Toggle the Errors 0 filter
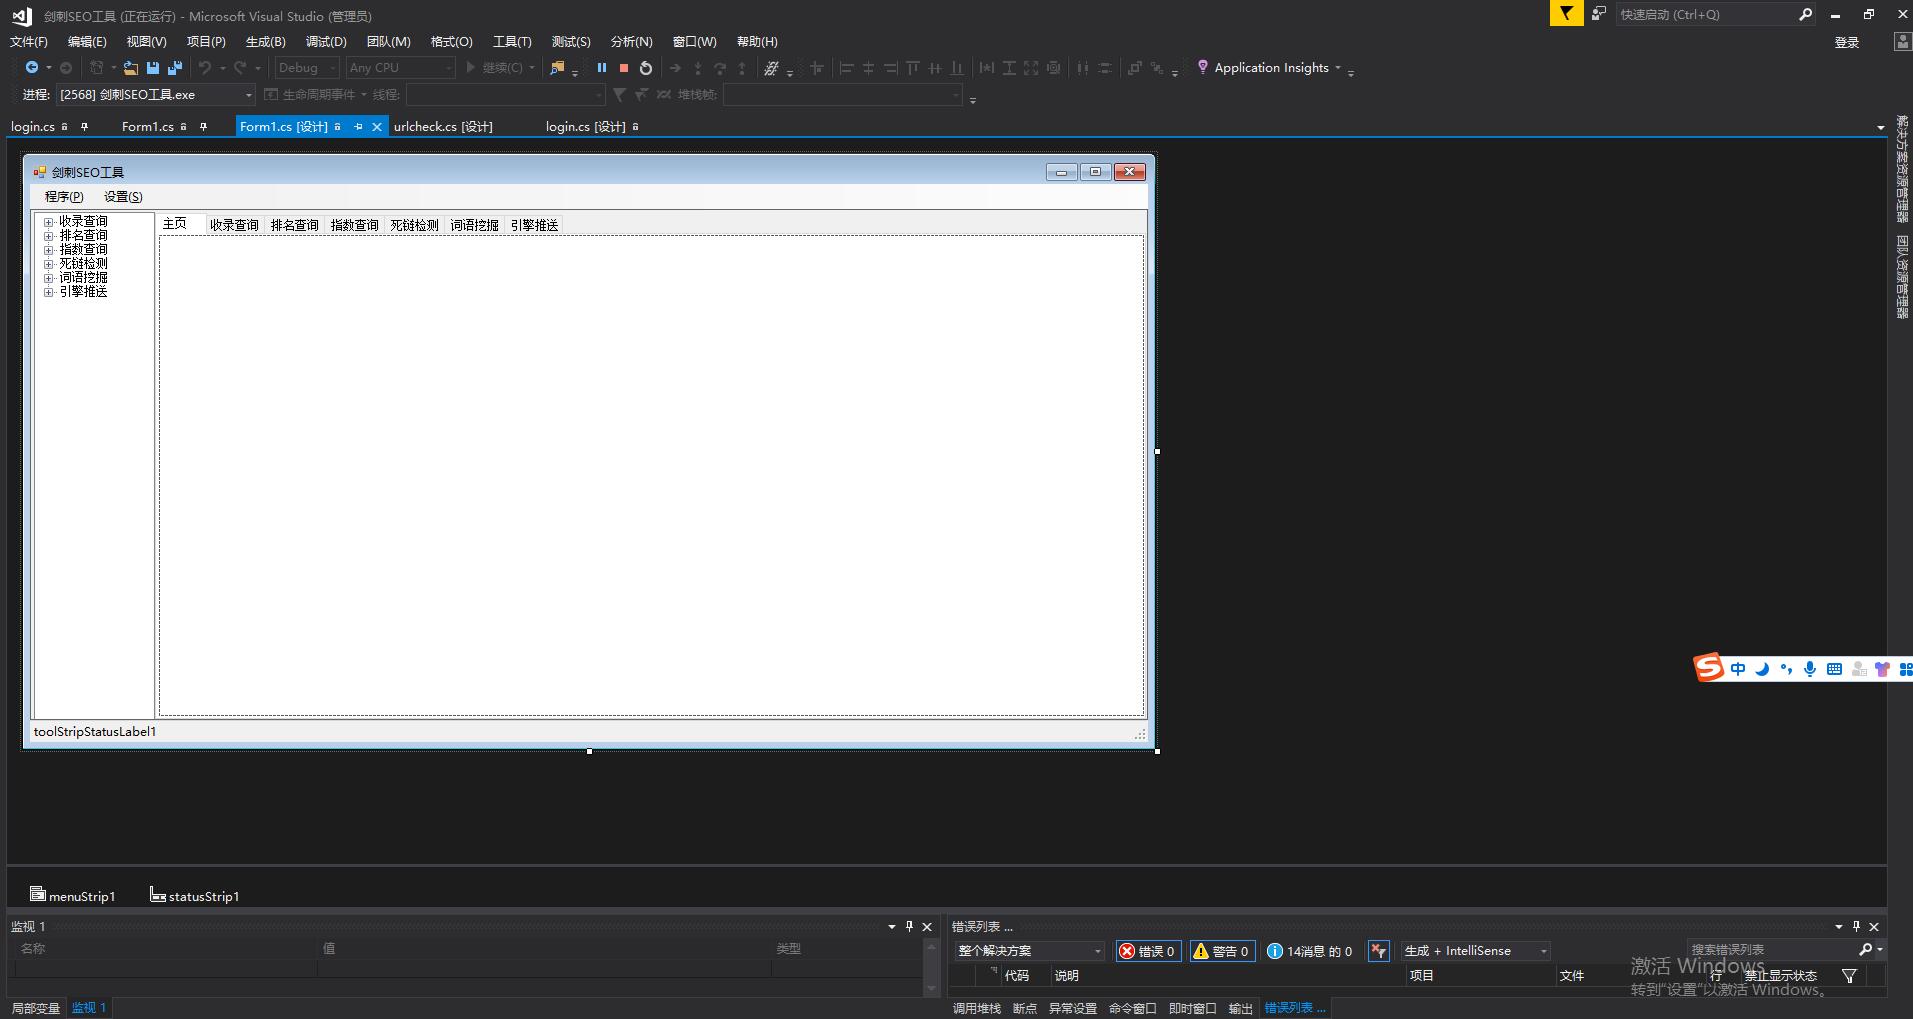 [1147, 951]
